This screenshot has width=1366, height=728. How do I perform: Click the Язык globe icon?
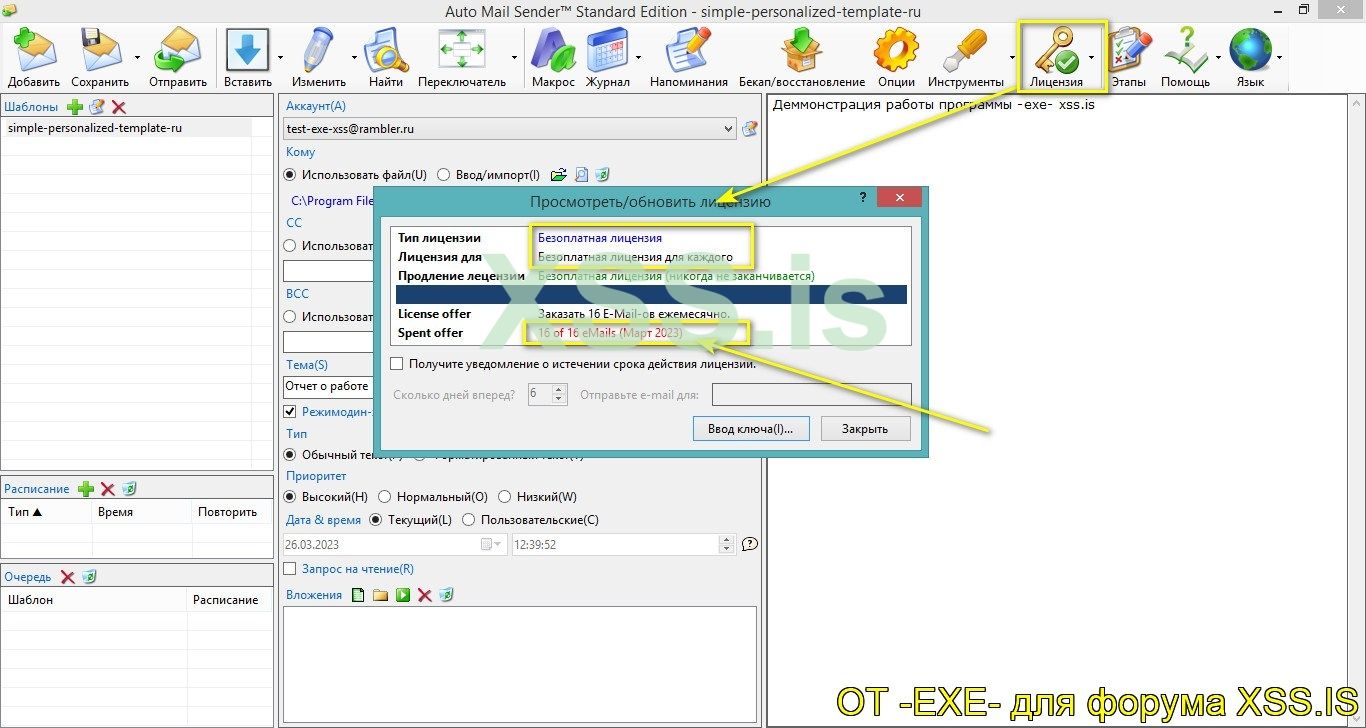click(x=1250, y=50)
